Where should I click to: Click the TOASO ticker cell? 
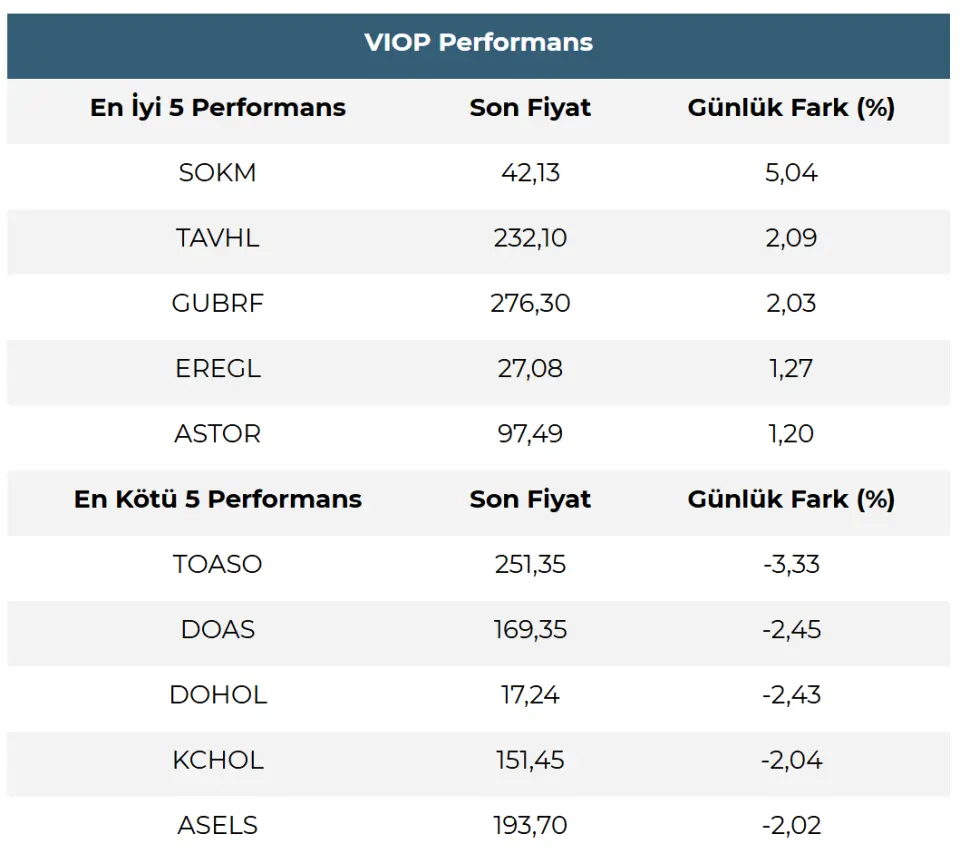(218, 564)
